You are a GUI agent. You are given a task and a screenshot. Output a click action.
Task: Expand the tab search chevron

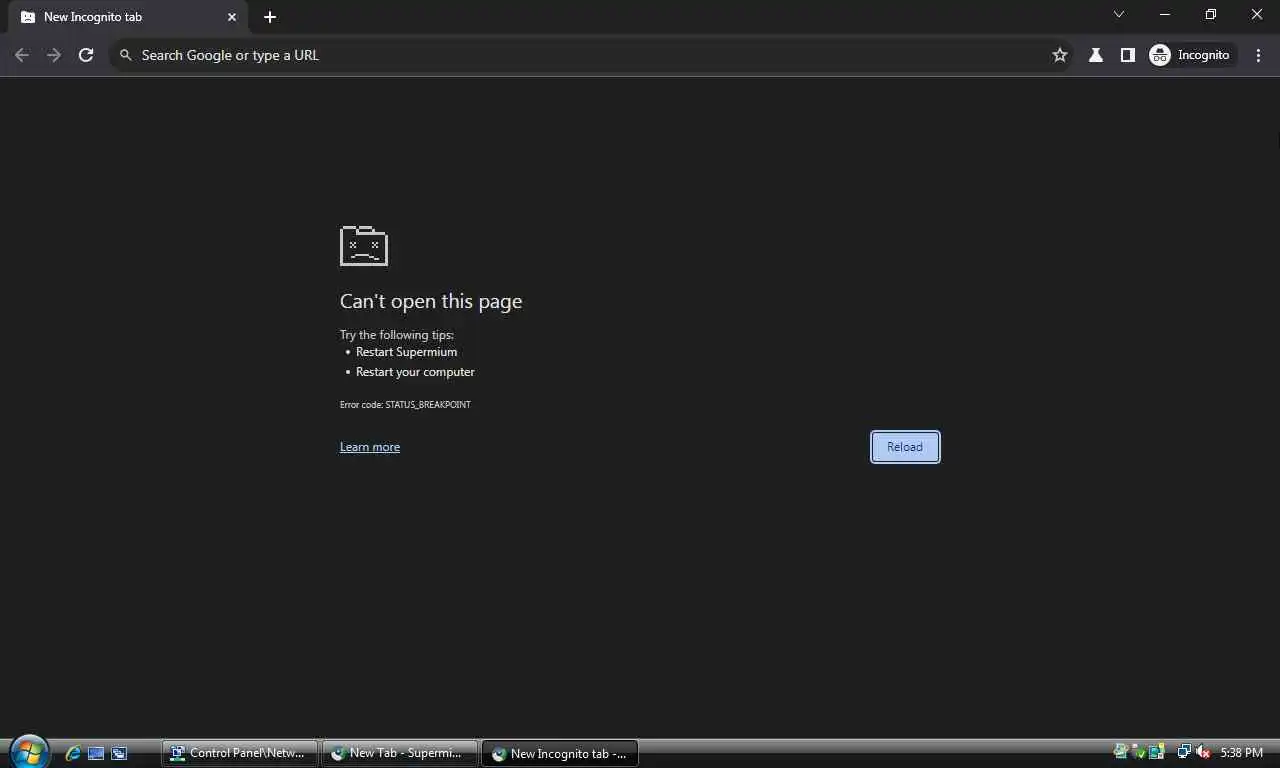tap(1119, 14)
